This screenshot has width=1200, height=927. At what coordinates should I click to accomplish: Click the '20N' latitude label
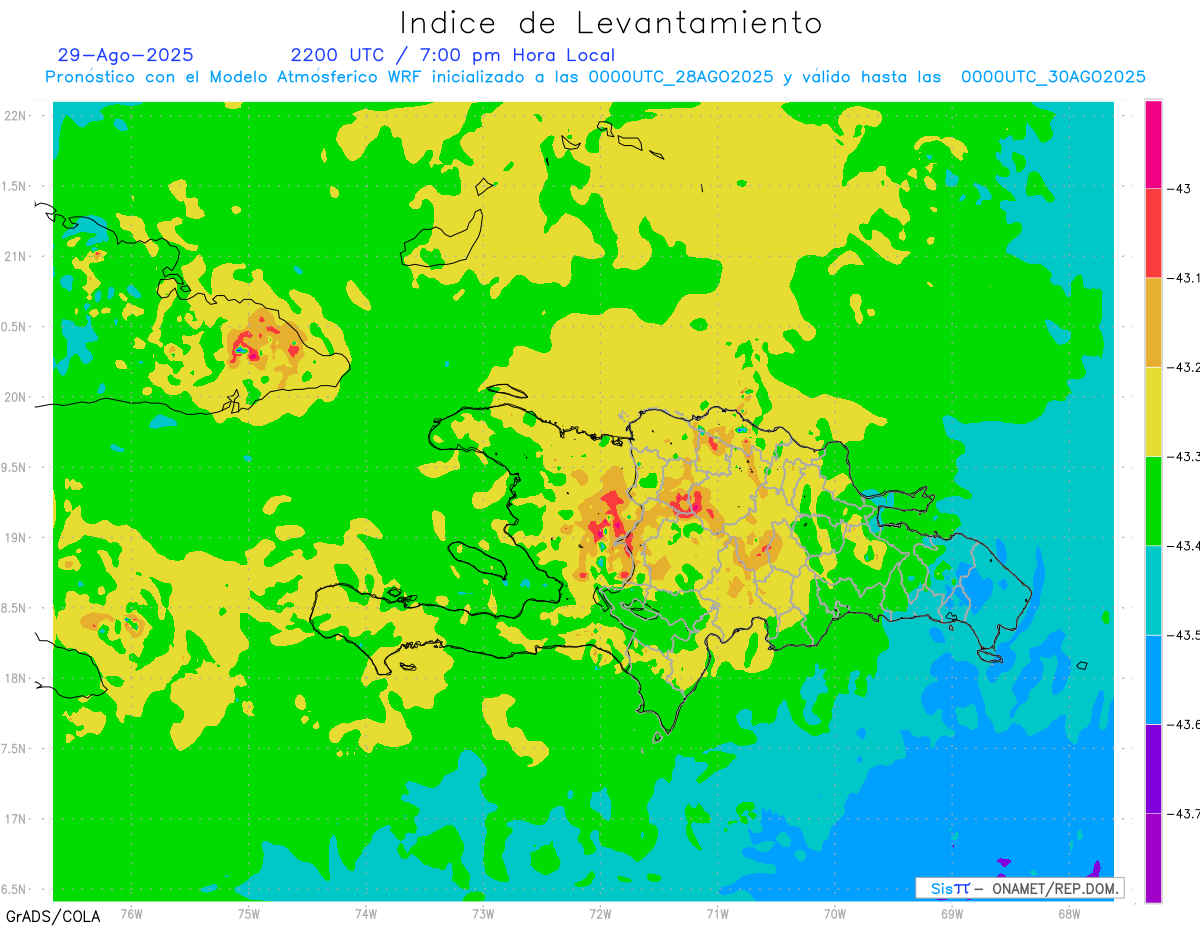tap(16, 397)
